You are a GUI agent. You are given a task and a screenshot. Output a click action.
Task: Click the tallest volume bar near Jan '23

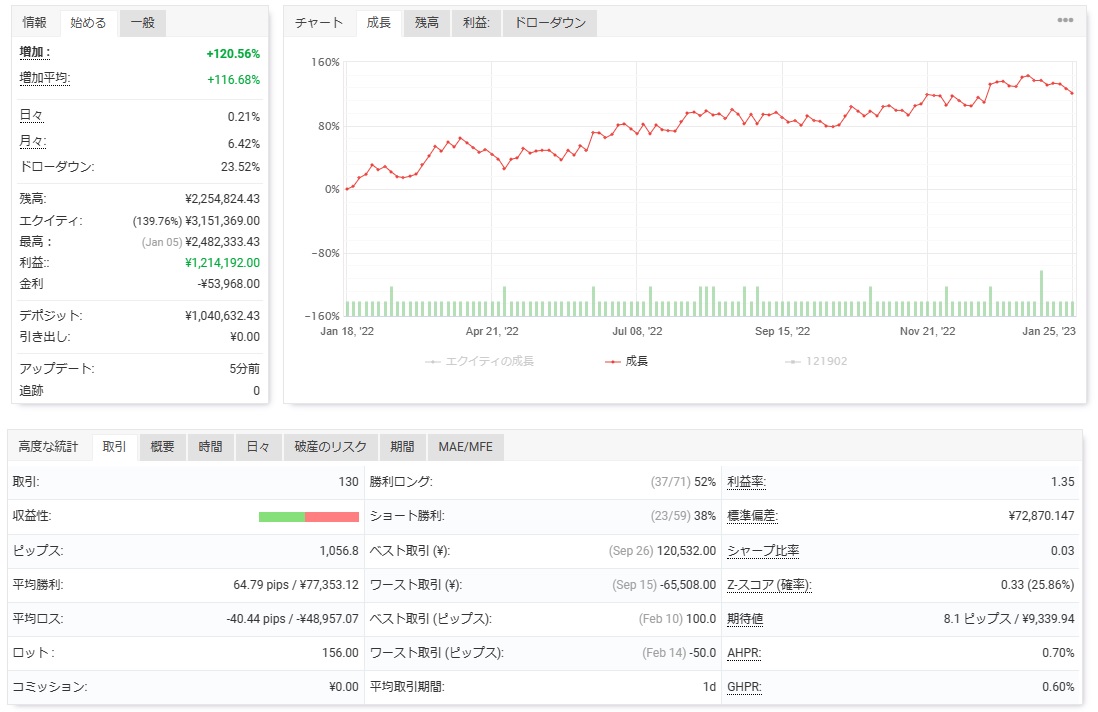pos(1041,293)
